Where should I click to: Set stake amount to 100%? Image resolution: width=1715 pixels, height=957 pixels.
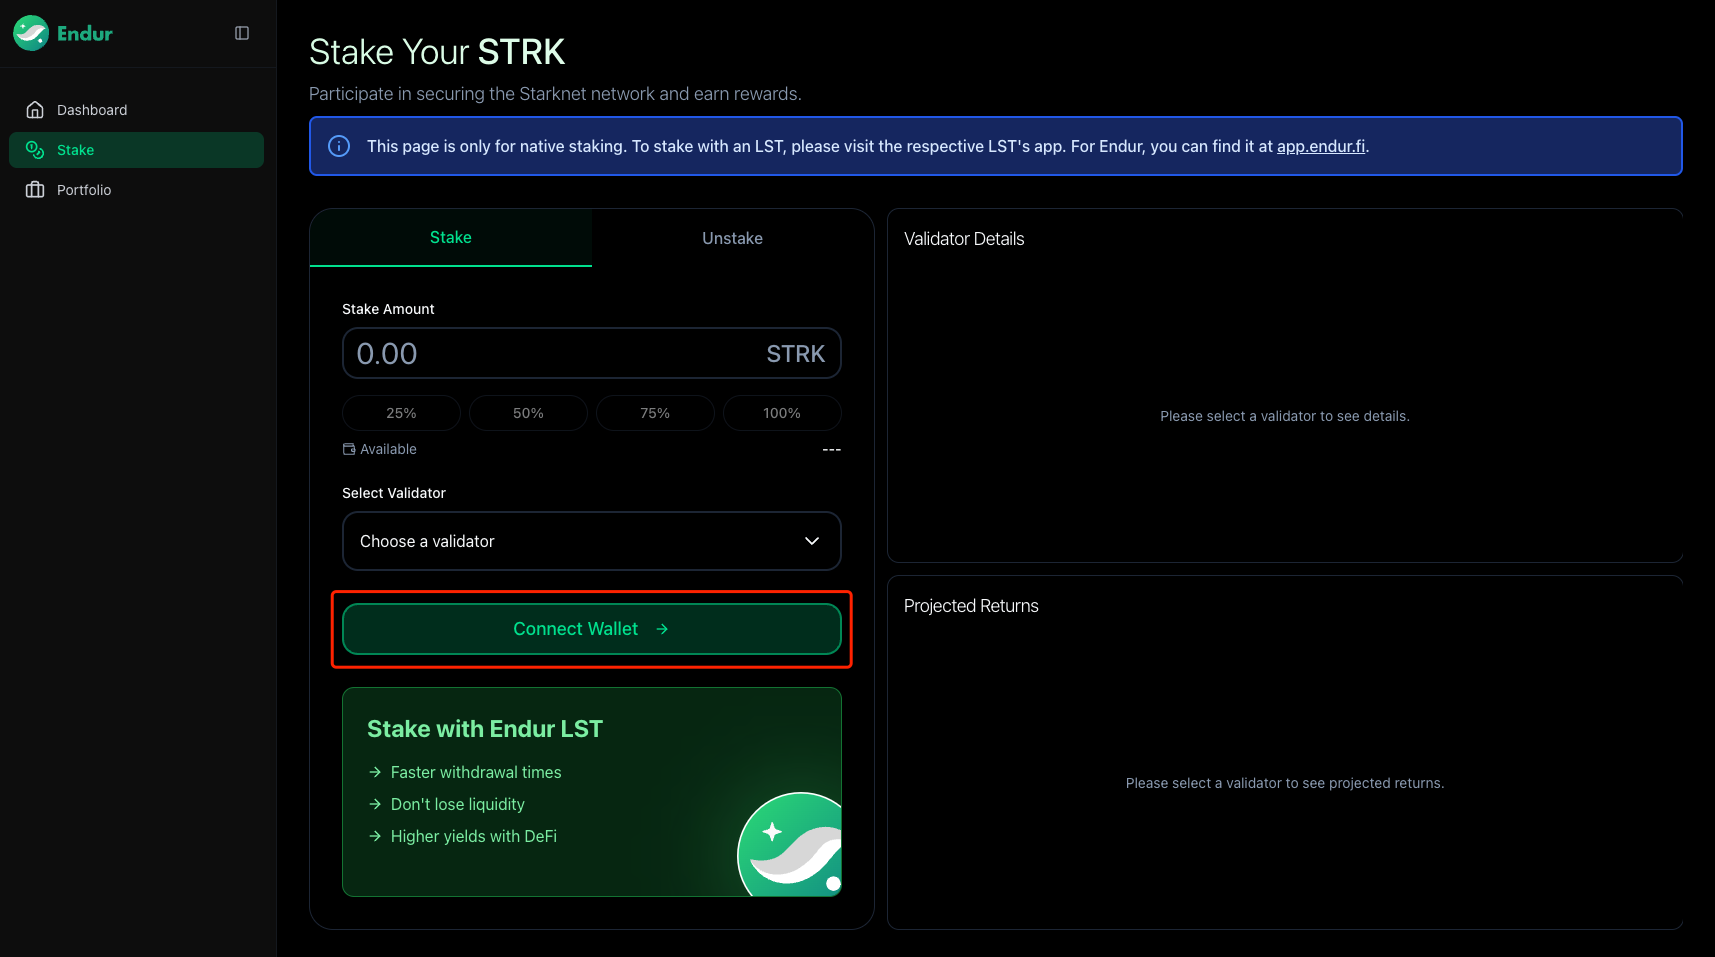coord(782,413)
